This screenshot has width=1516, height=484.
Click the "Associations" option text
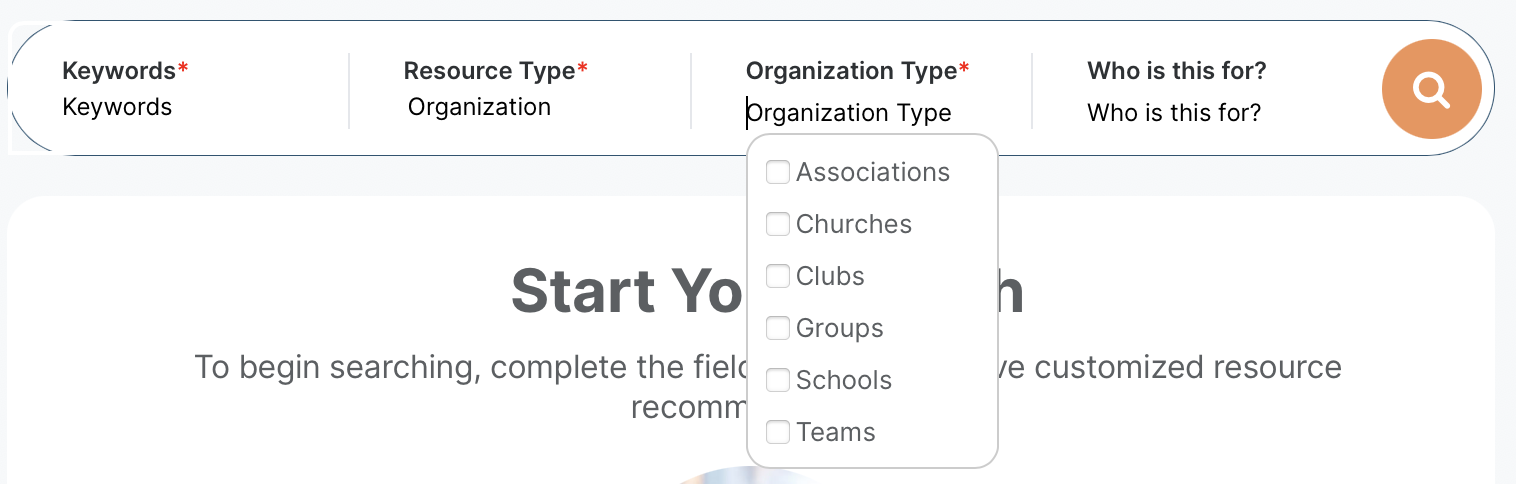(872, 172)
